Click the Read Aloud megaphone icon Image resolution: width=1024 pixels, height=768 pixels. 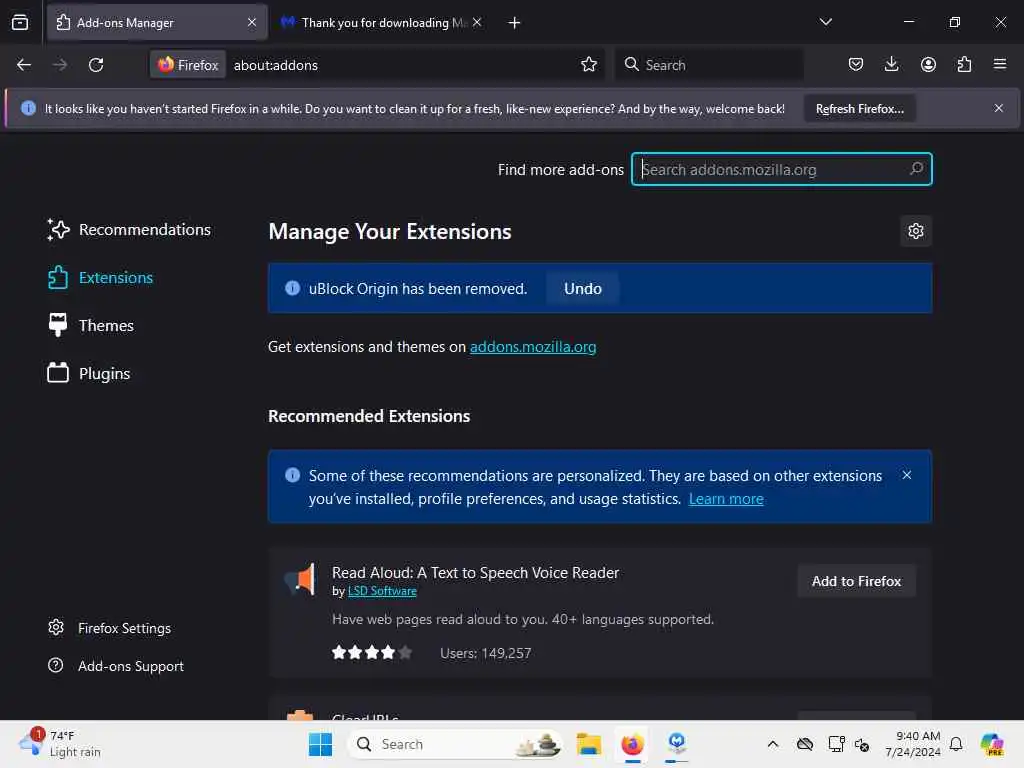click(300, 579)
